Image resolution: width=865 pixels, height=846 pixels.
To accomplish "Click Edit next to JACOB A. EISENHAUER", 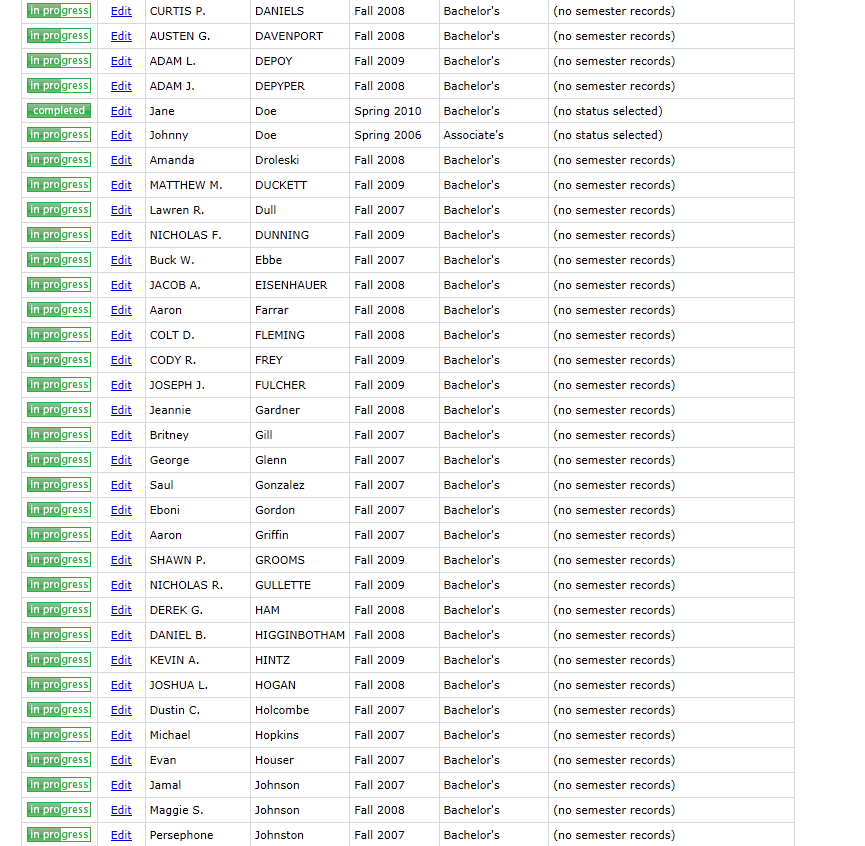I will (121, 285).
